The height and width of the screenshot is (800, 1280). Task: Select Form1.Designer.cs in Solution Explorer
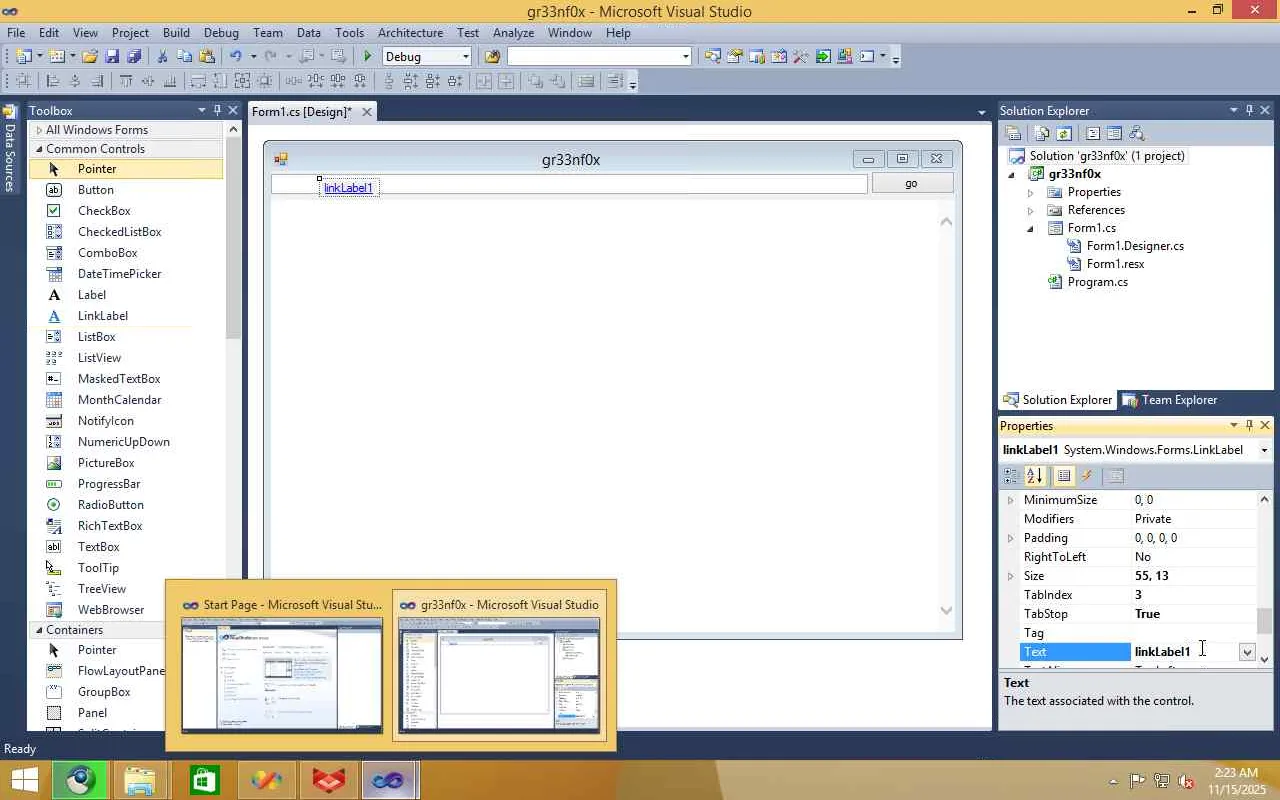click(x=1135, y=246)
